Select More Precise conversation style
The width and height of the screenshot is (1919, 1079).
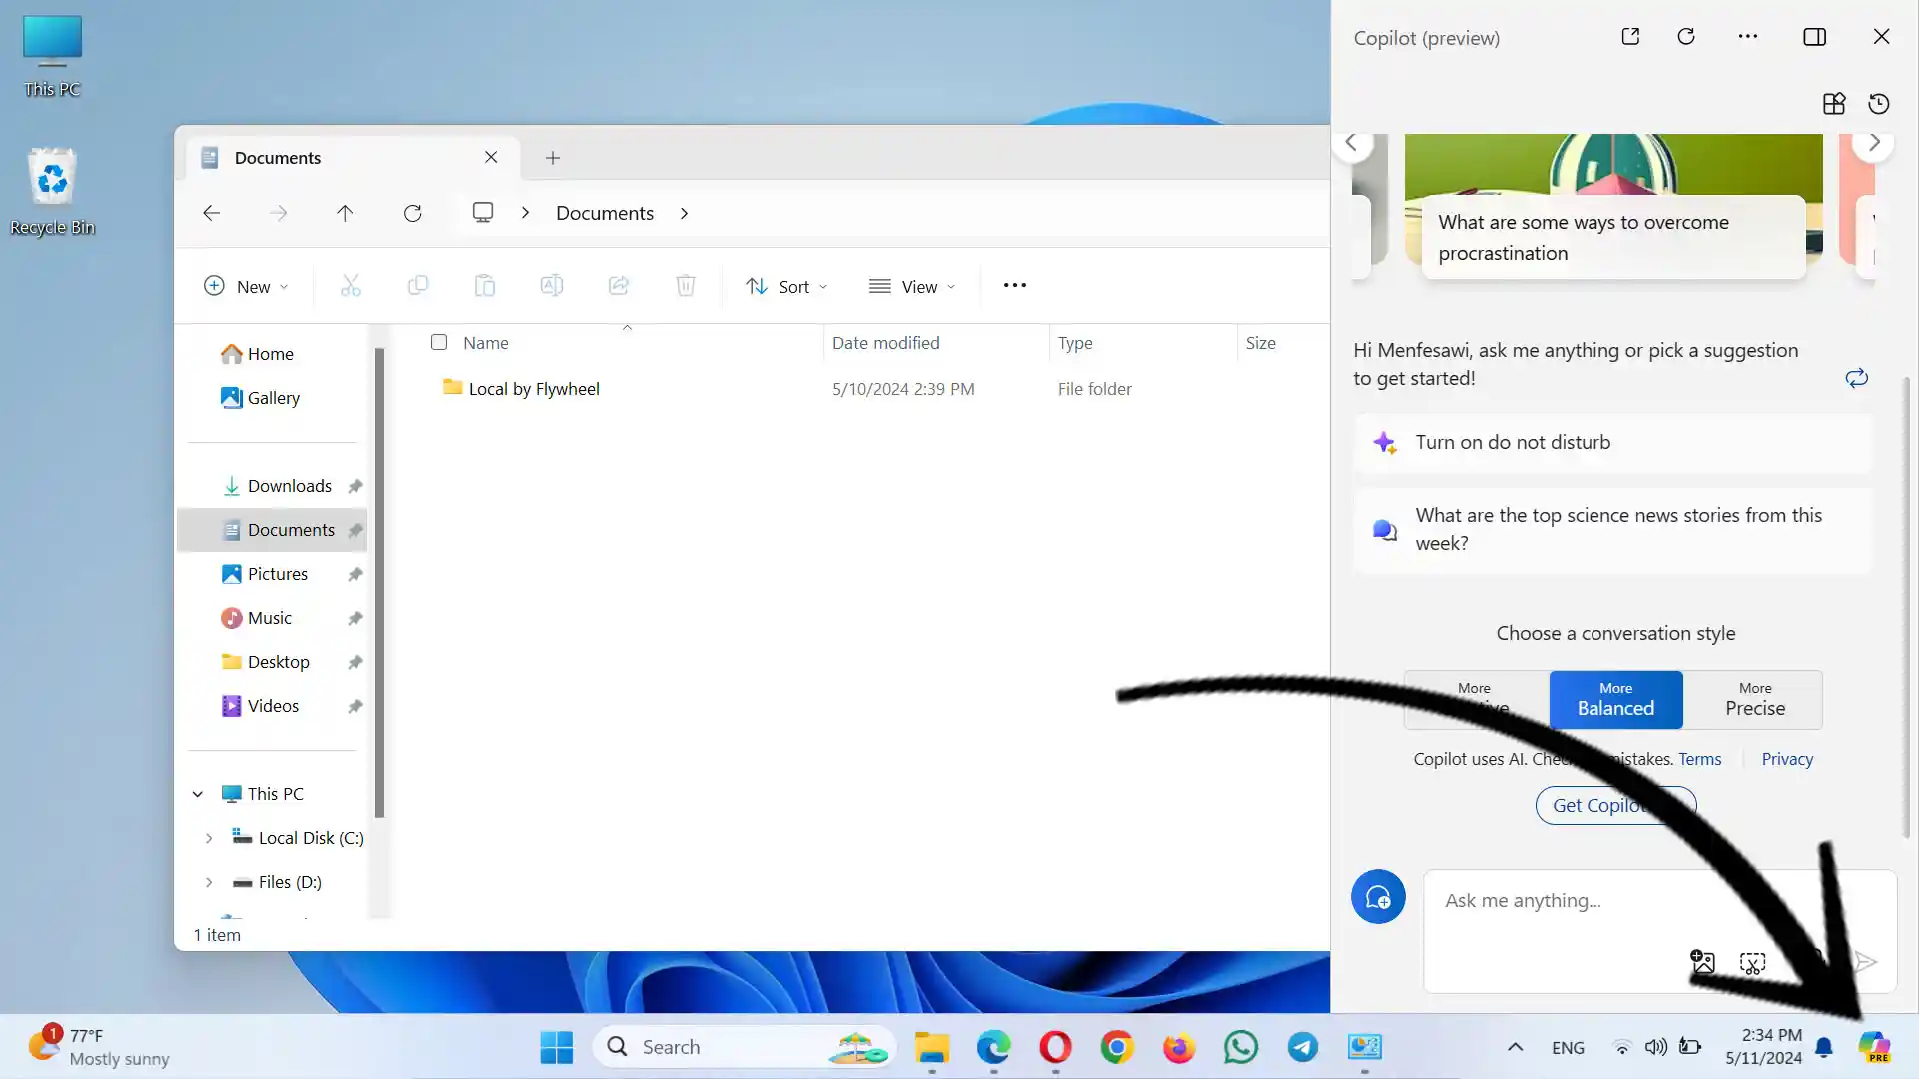coord(1754,700)
